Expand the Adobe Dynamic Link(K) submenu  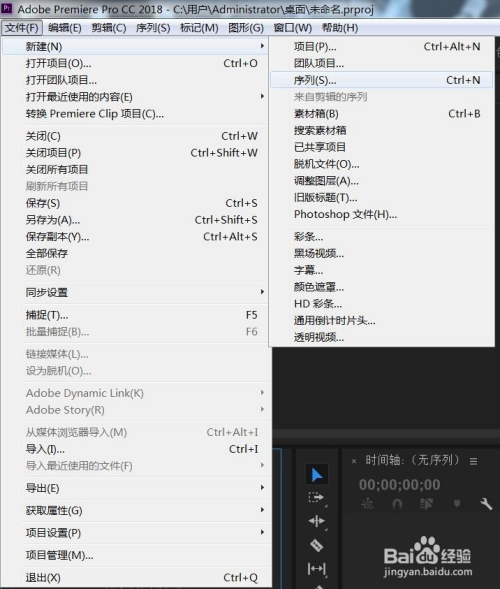coord(135,393)
